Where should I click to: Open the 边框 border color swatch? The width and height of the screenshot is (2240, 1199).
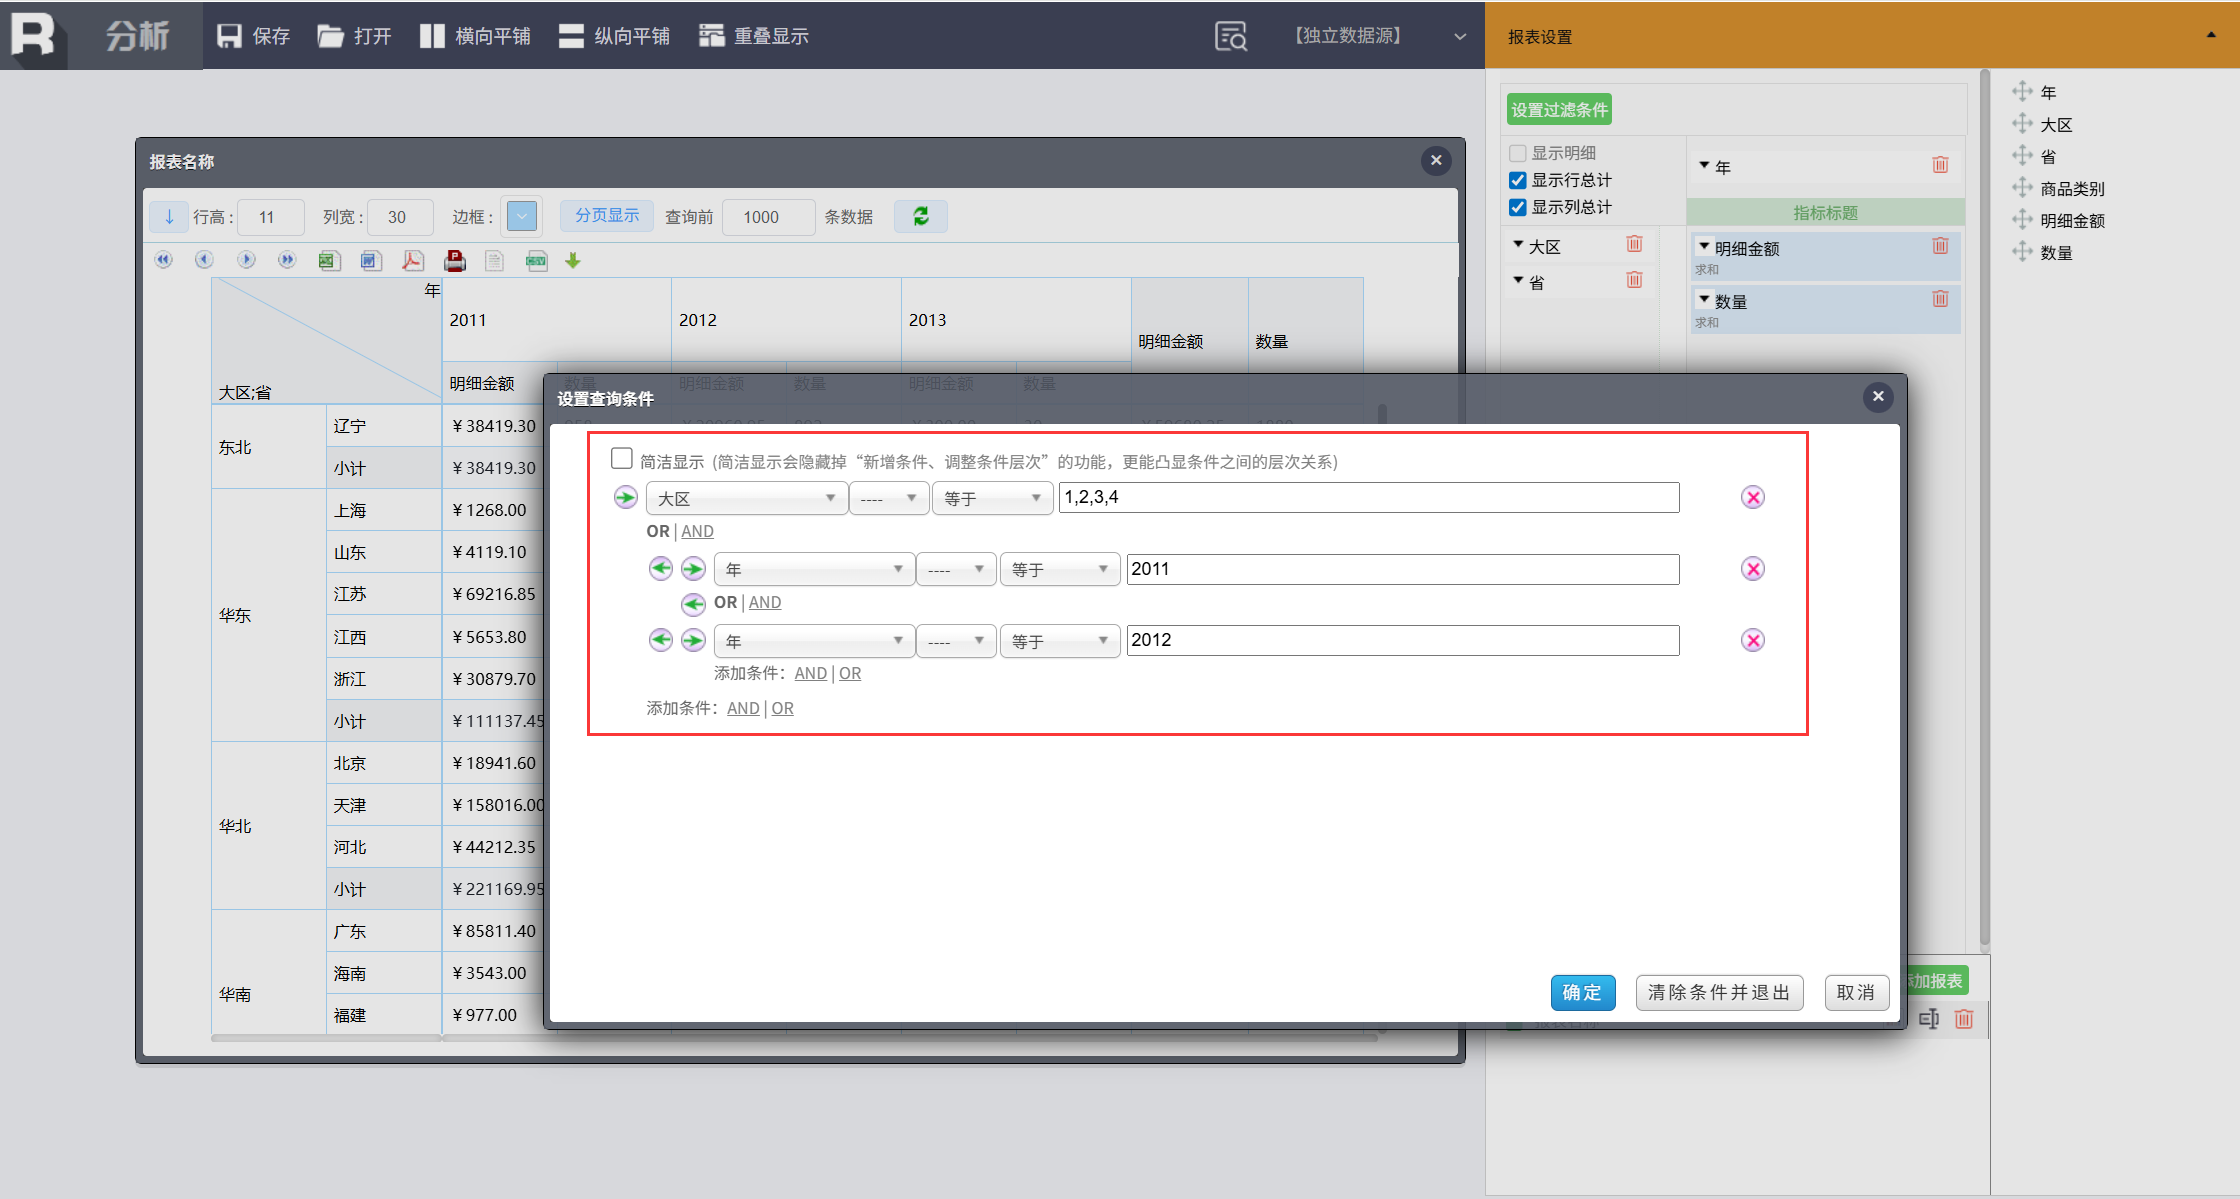(522, 216)
